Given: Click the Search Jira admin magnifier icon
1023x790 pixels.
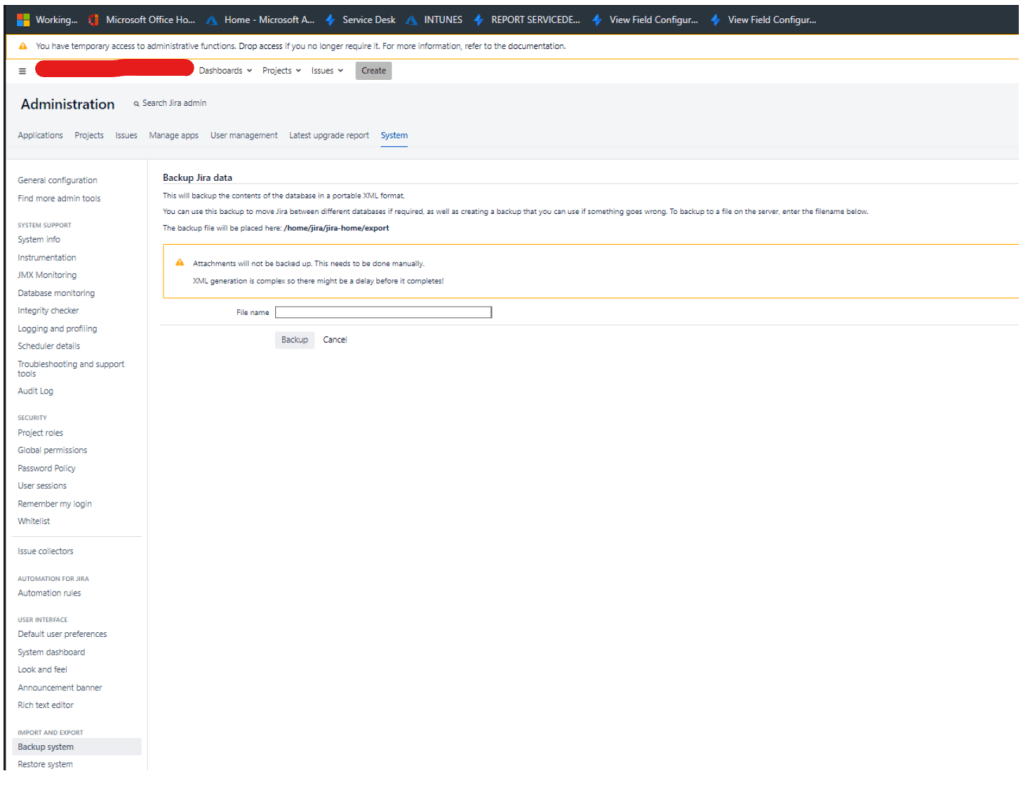Looking at the screenshot, I should coord(136,104).
